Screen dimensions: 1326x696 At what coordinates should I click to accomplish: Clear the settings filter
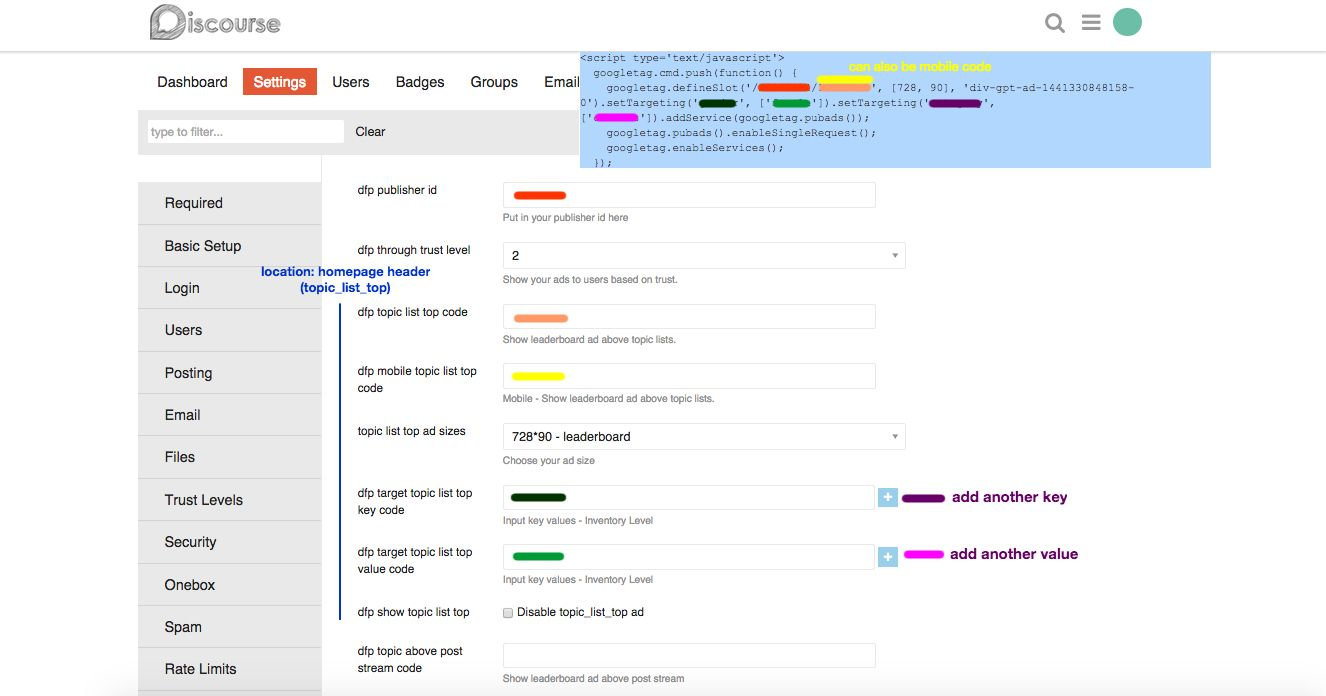[370, 131]
